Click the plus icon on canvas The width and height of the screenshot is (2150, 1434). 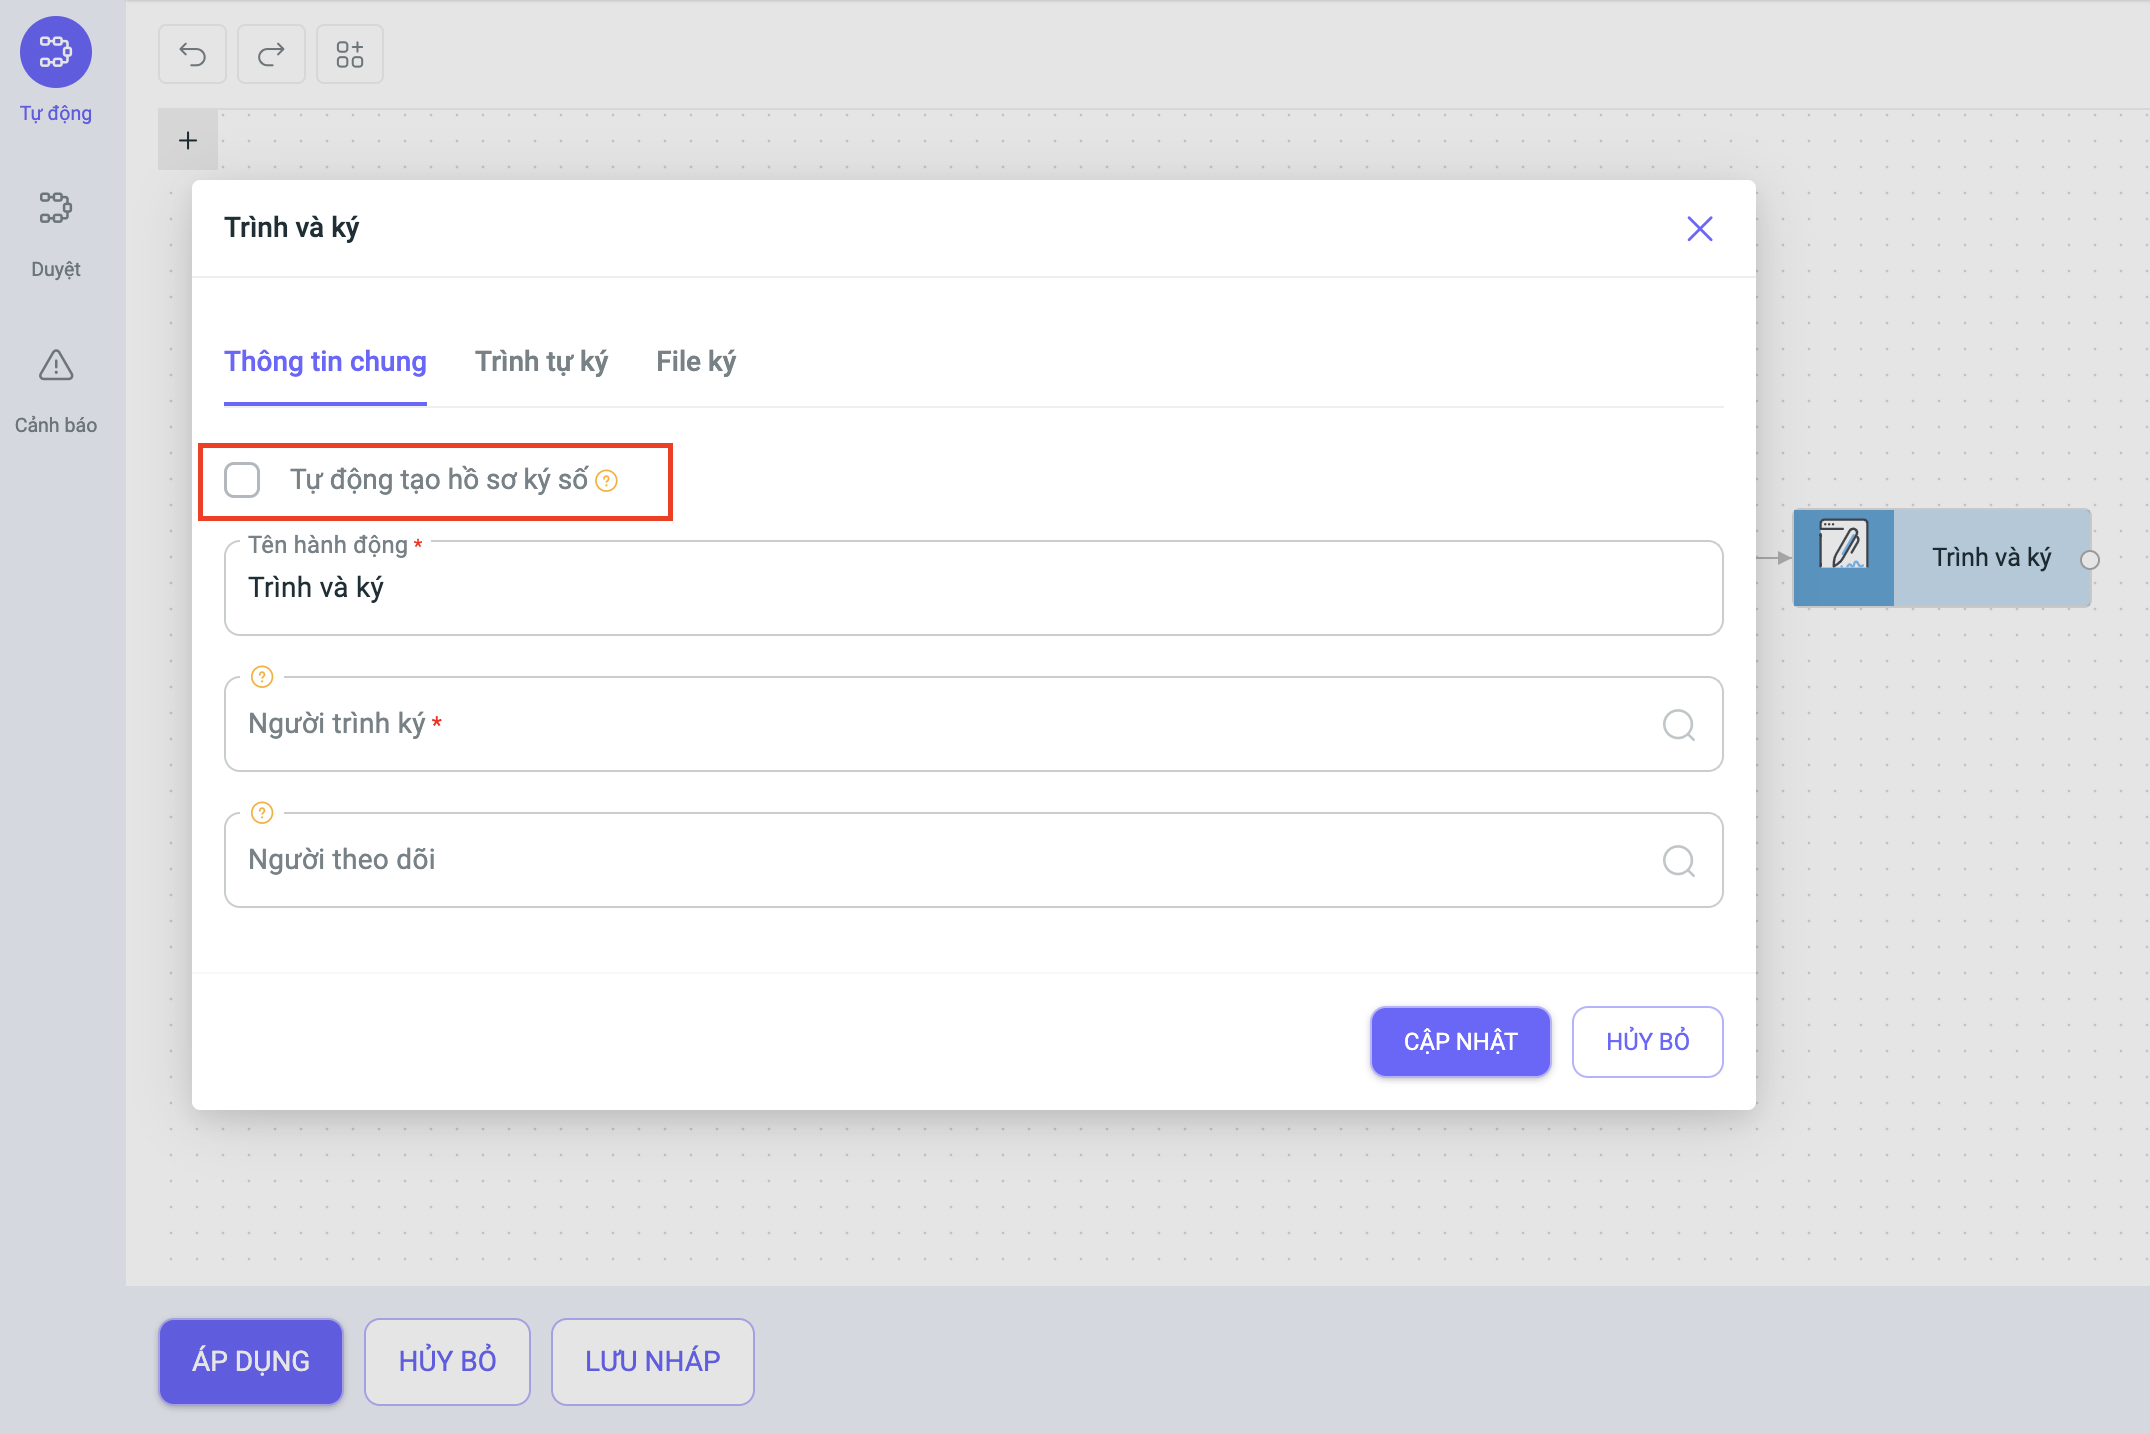coord(188,140)
